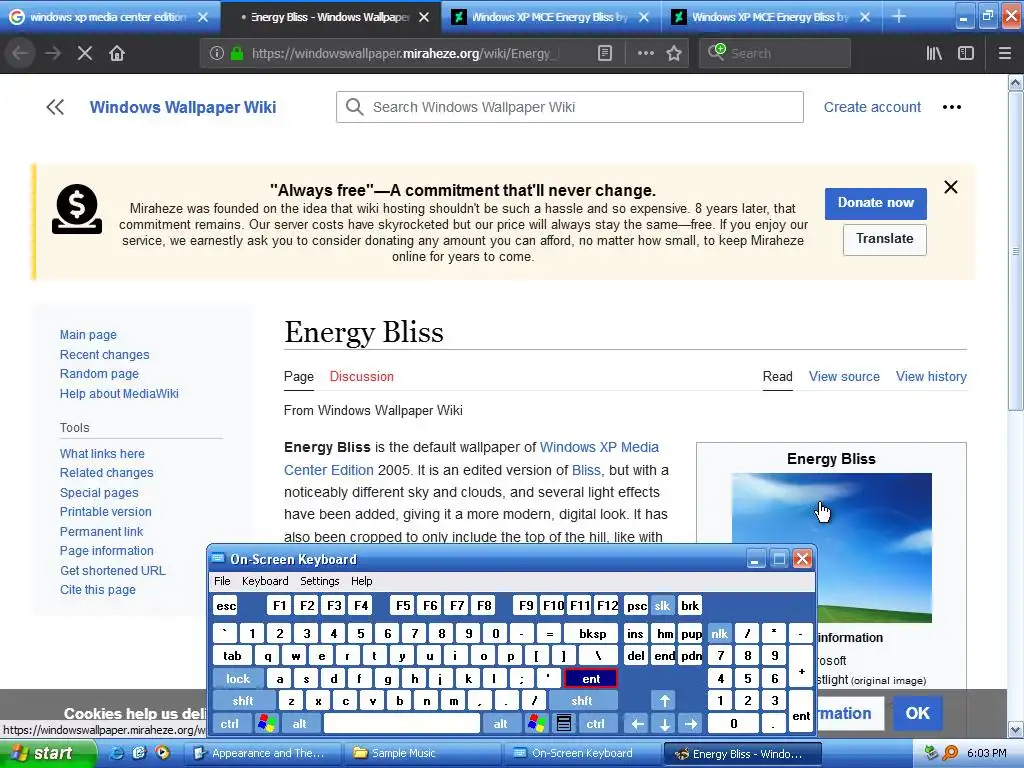Toggle the nlk num lock key
This screenshot has height=768, width=1024.
719,633
